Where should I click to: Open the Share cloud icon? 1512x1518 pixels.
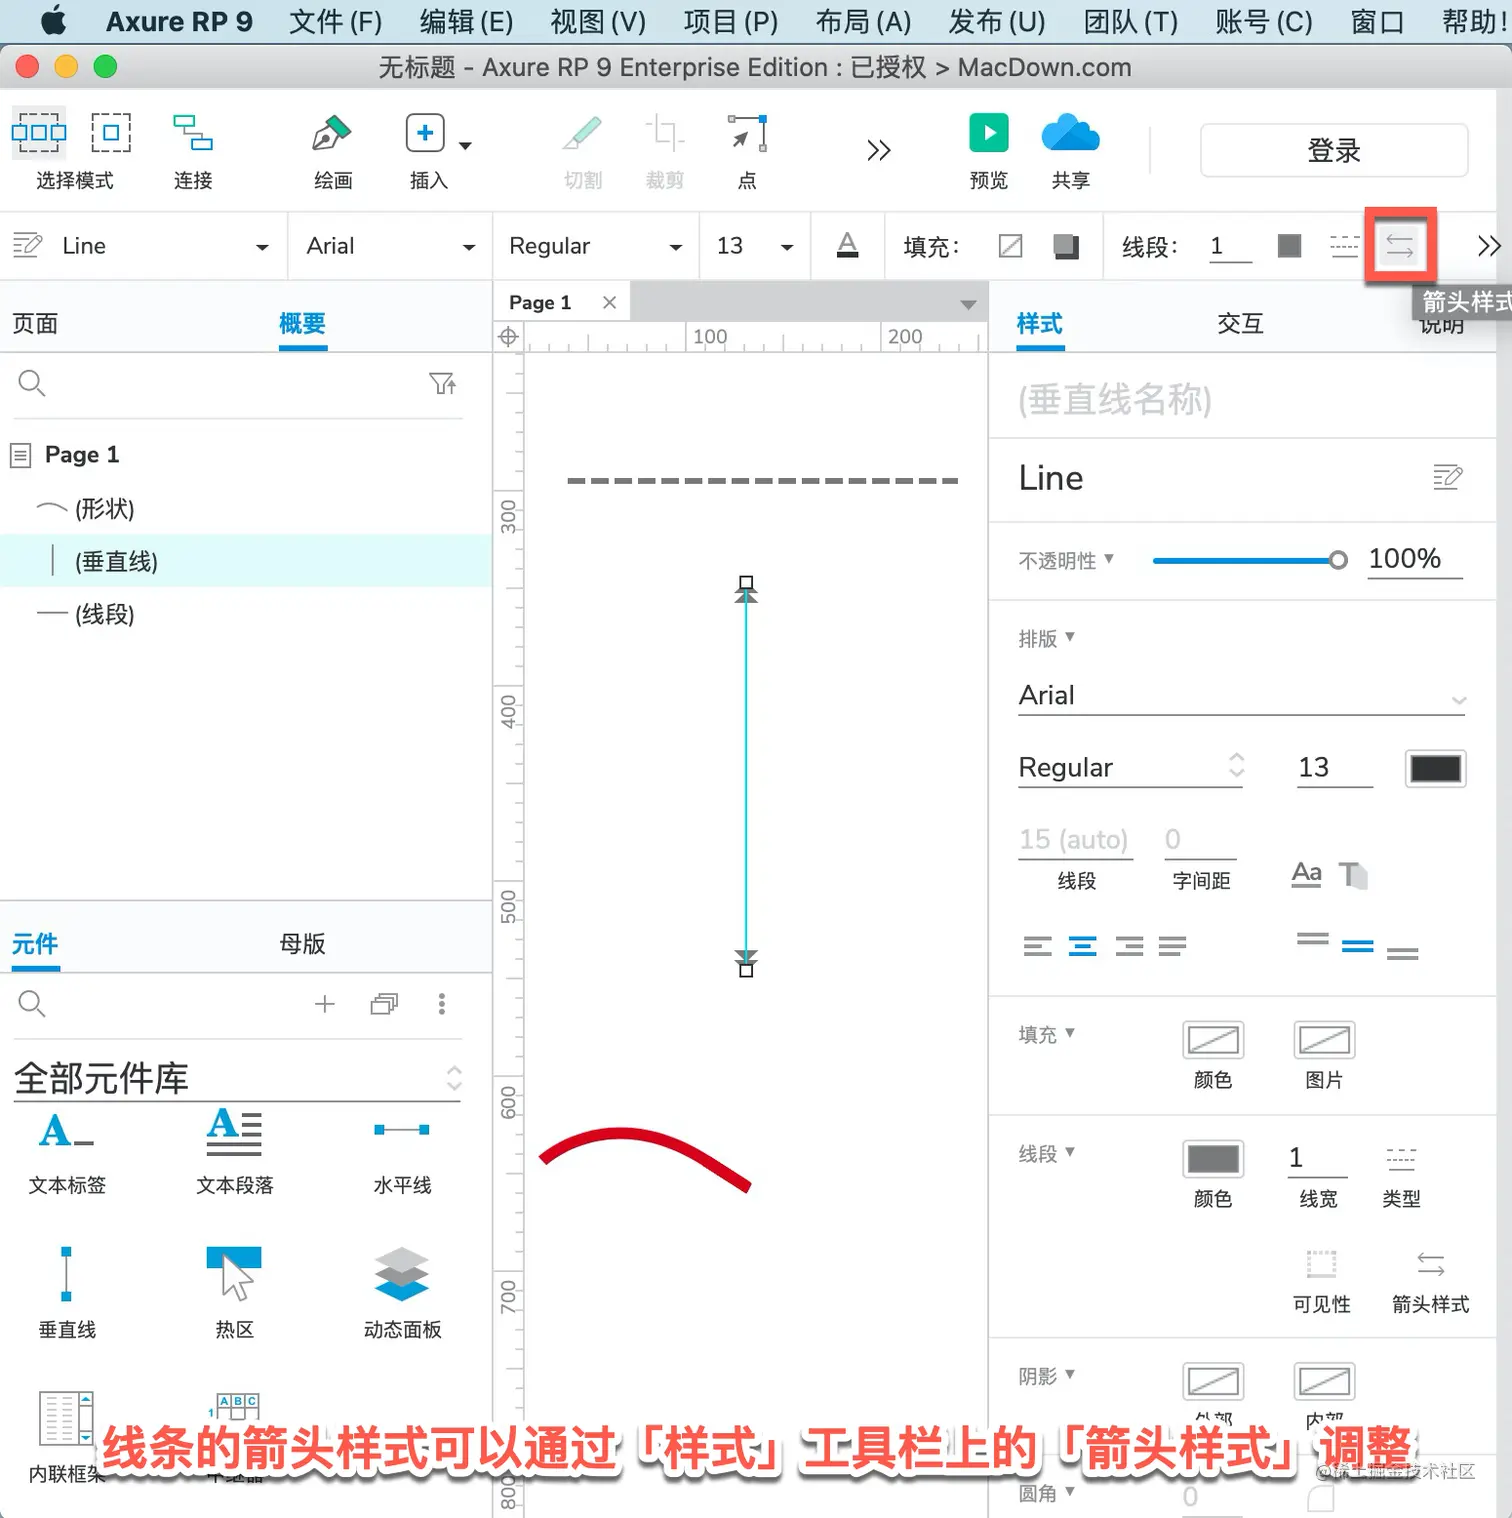[1070, 133]
